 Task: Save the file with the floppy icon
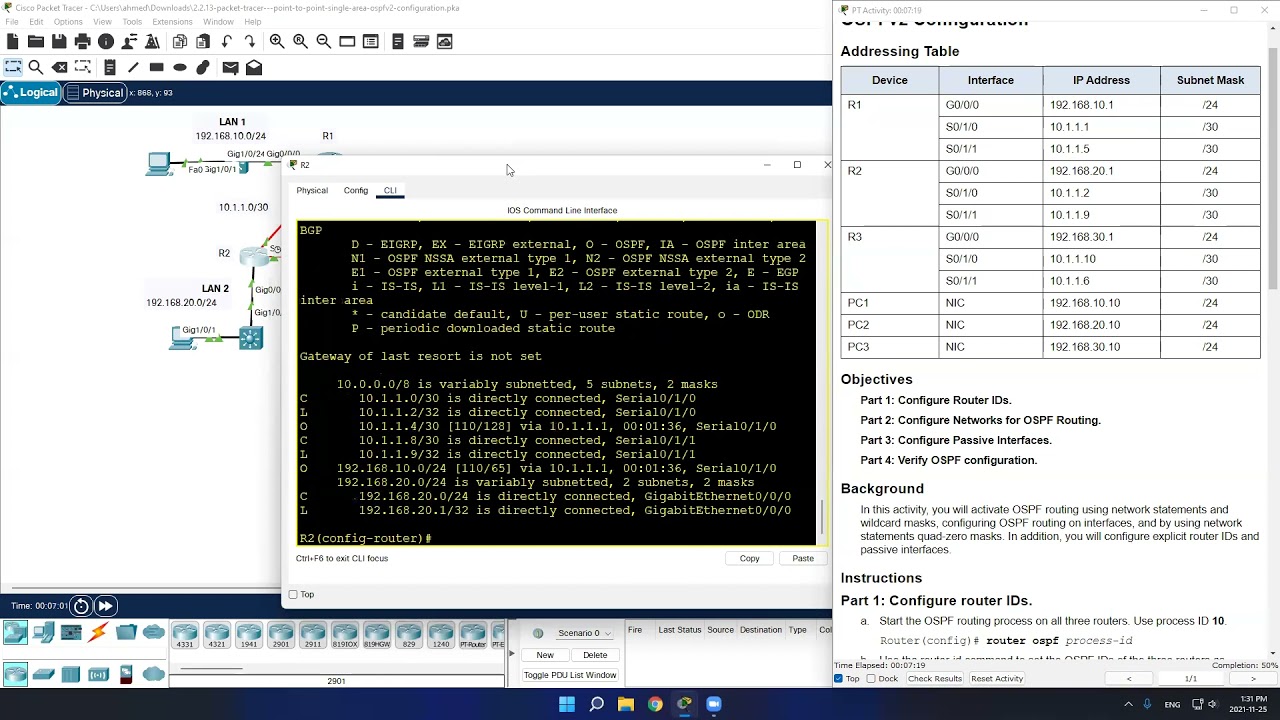[x=59, y=41]
